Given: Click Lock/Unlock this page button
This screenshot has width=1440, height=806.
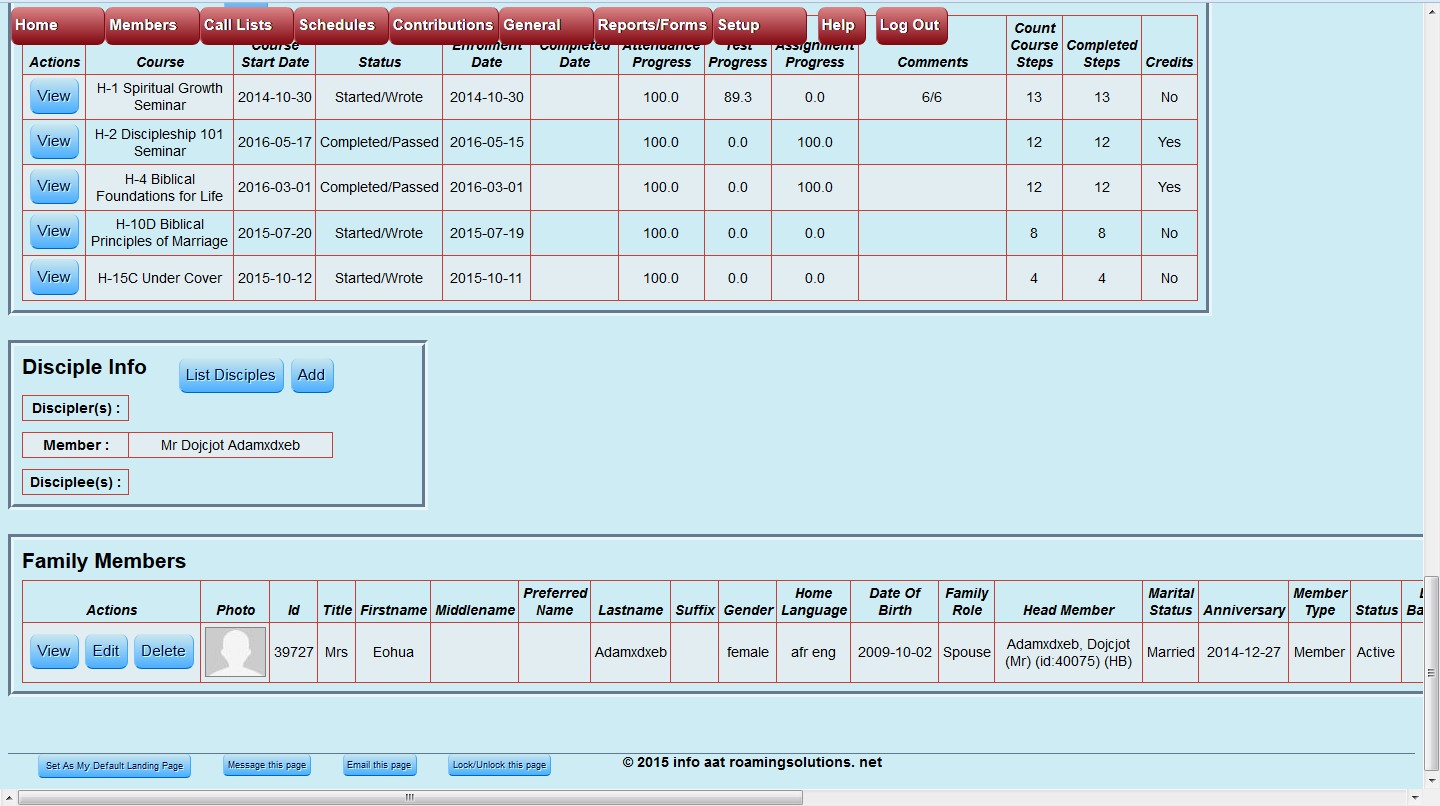Looking at the screenshot, I should coord(500,765).
